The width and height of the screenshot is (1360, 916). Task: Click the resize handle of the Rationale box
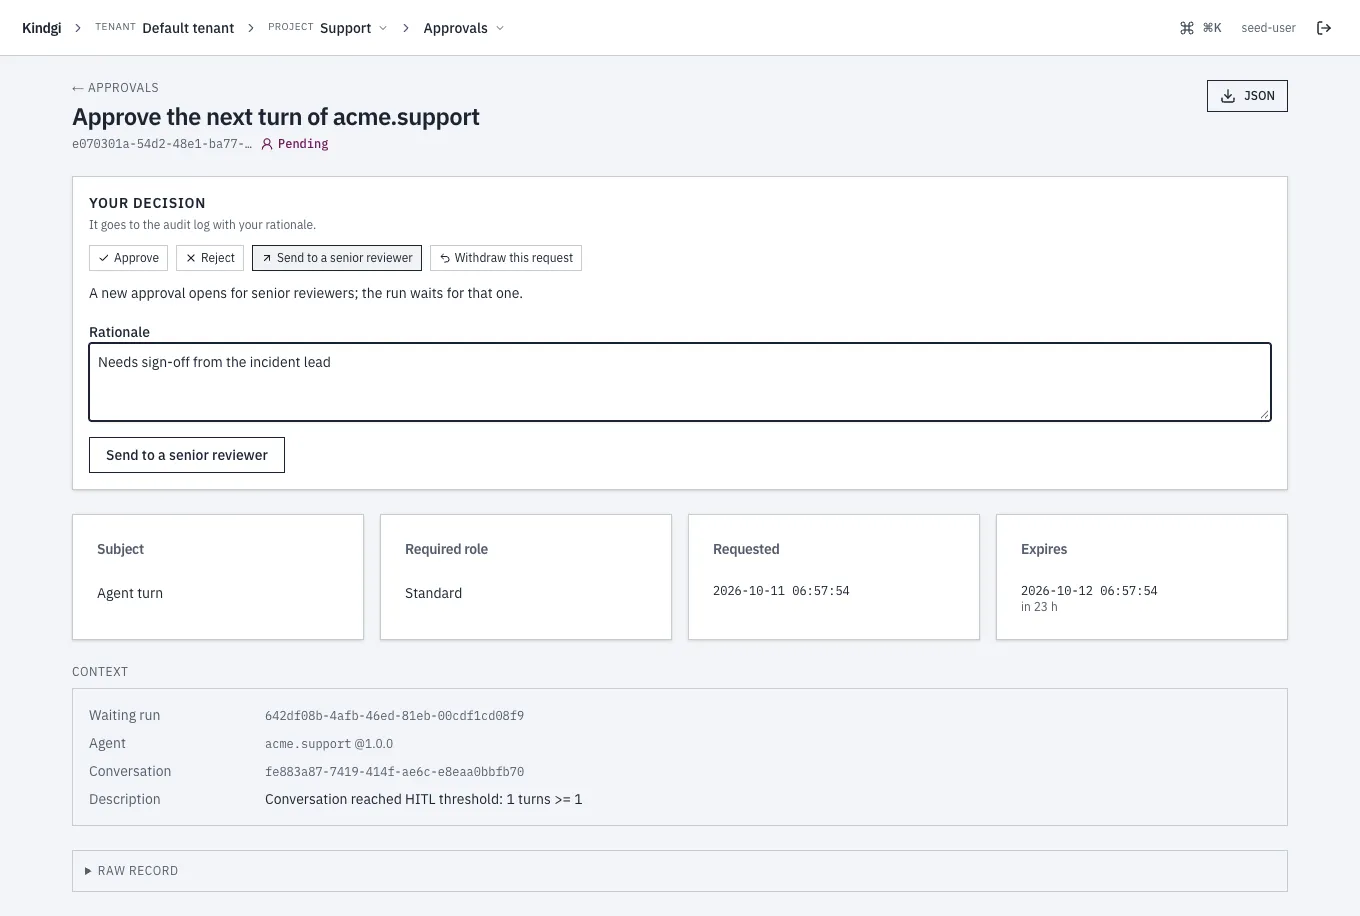click(x=1264, y=414)
